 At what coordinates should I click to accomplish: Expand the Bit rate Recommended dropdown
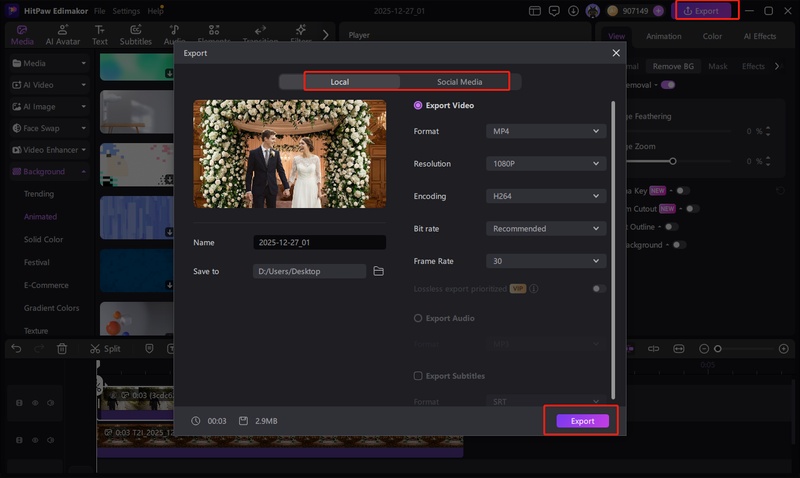pos(547,229)
